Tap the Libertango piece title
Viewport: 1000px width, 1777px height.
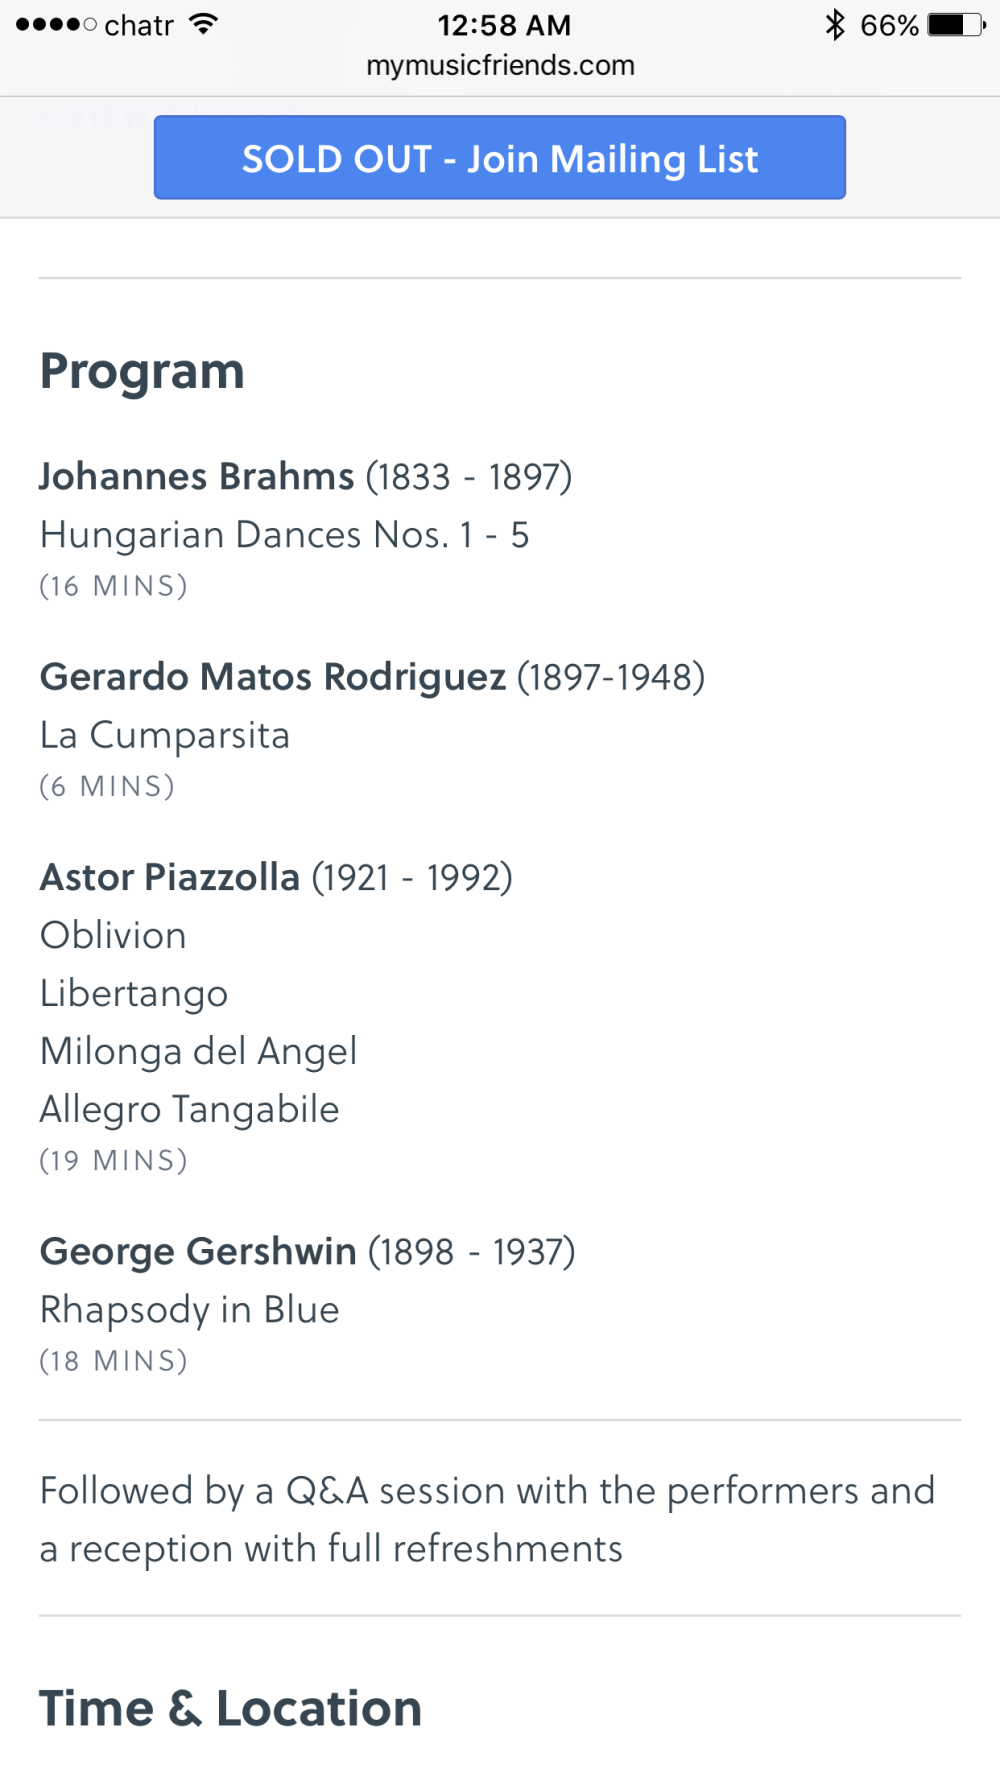[134, 993]
